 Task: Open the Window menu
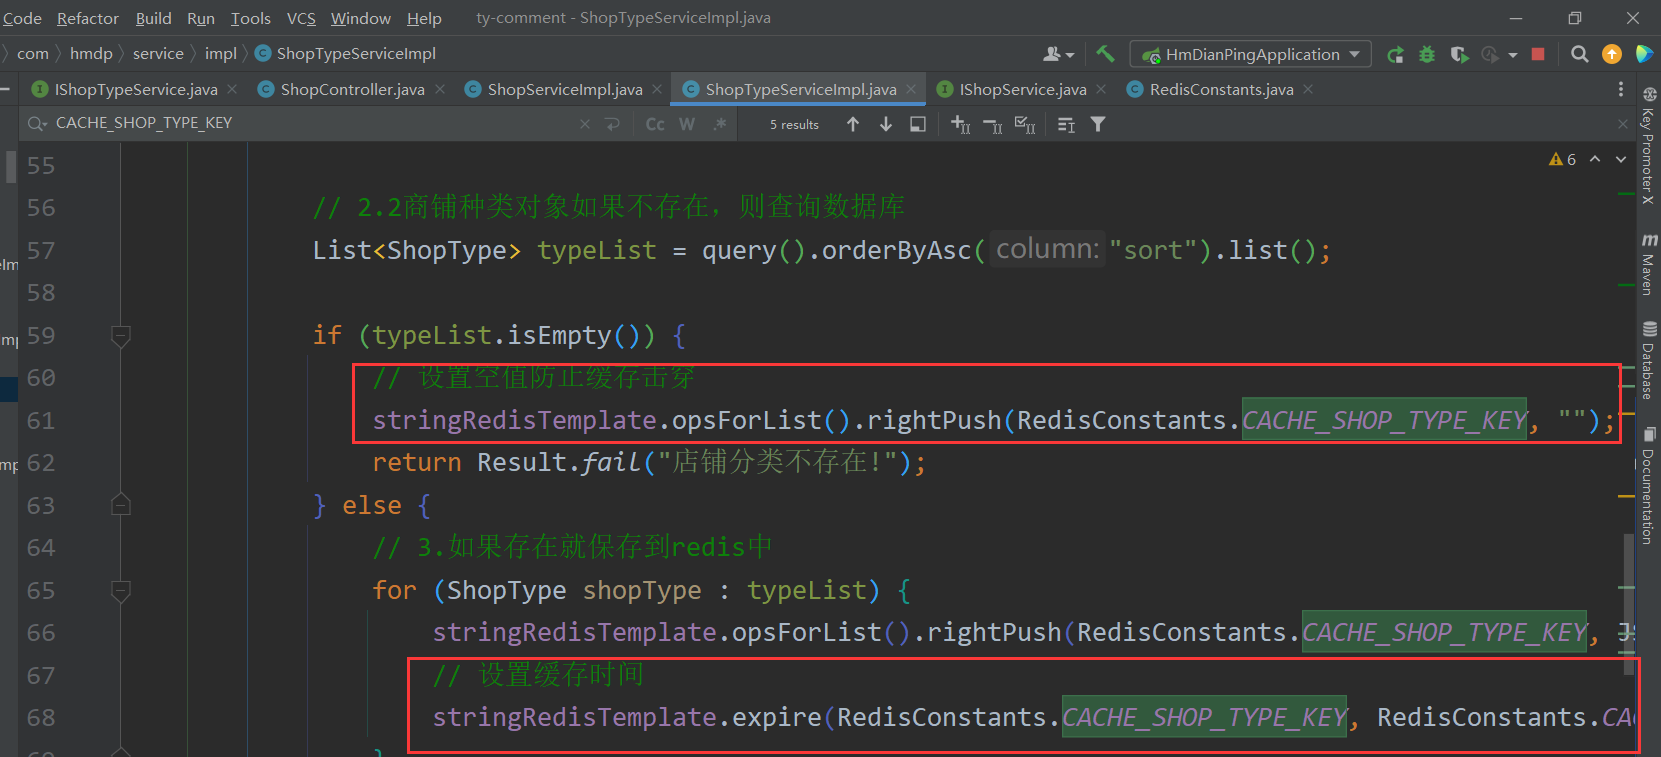(x=361, y=18)
